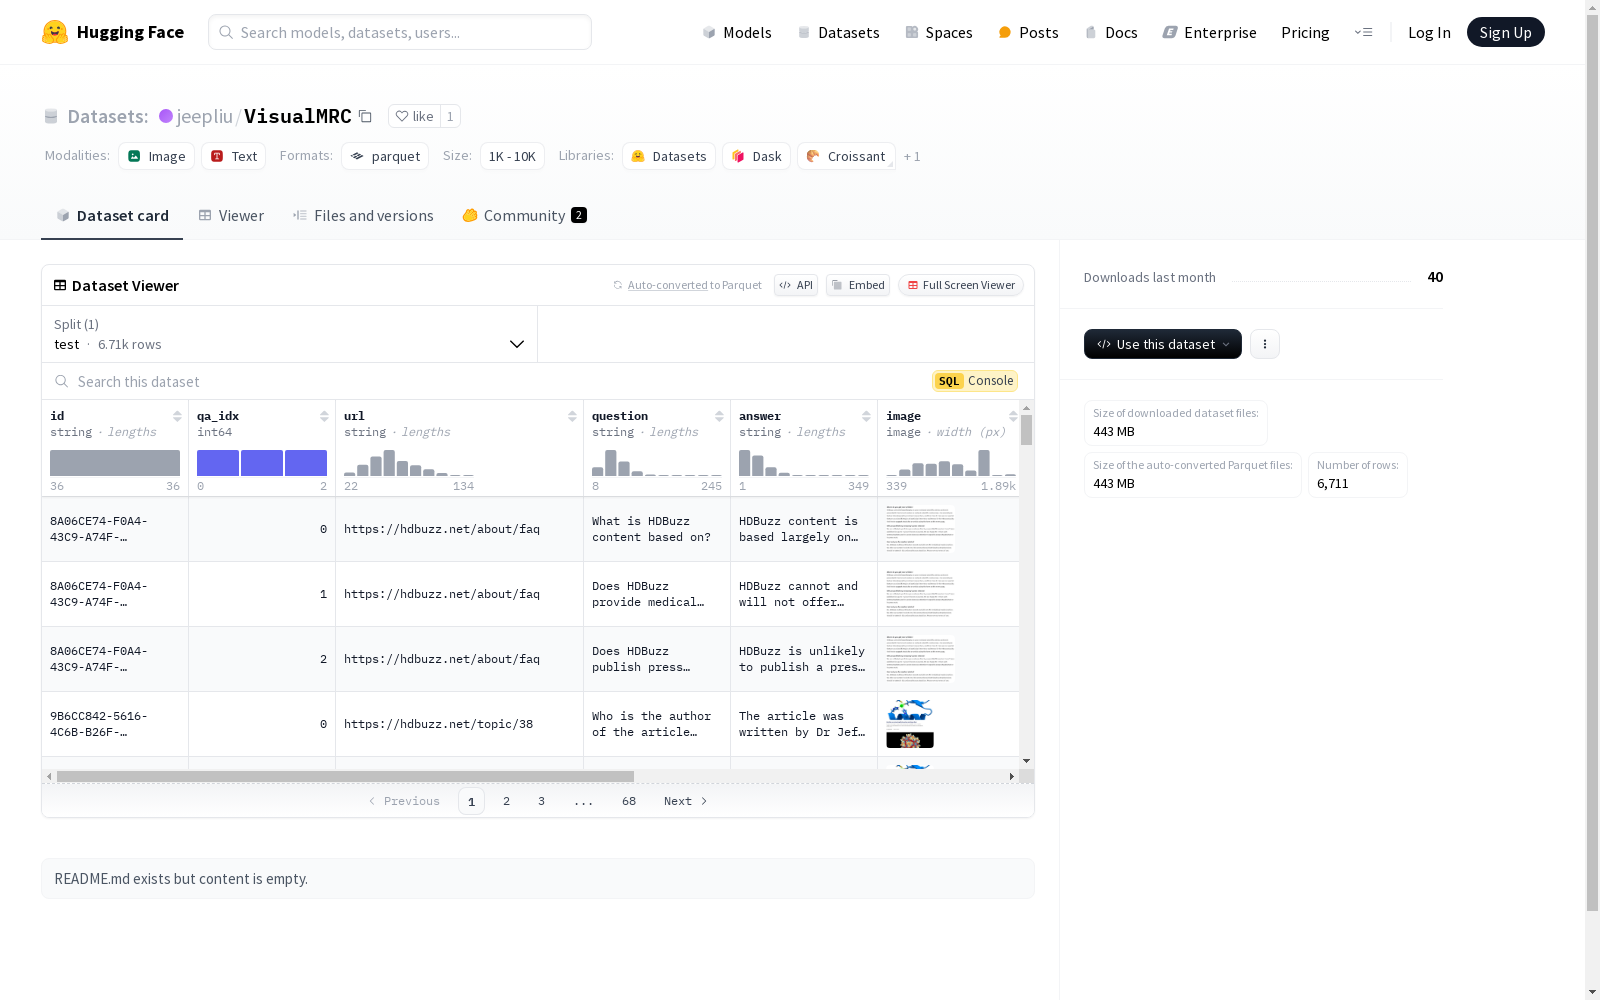
Task: Sort by the qa_idx column arrows
Action: click(x=324, y=416)
